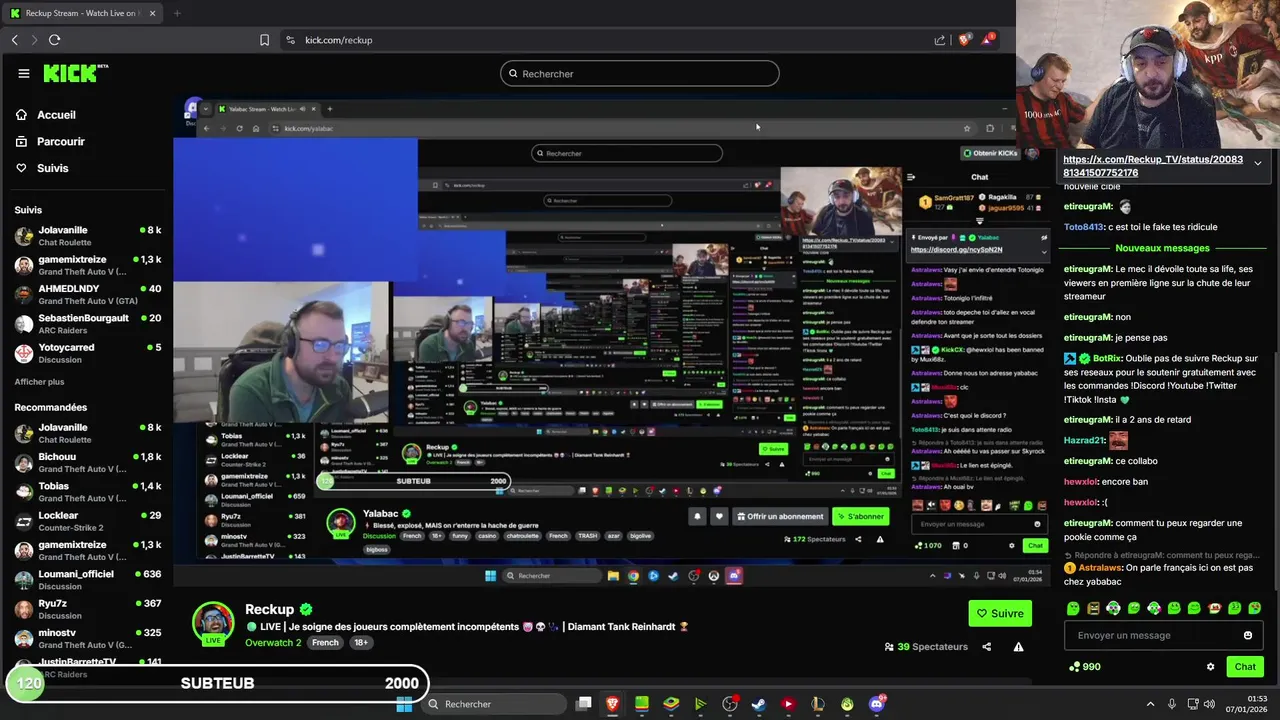Show hidden system tray icons
The image size is (1280, 720).
point(1150,704)
